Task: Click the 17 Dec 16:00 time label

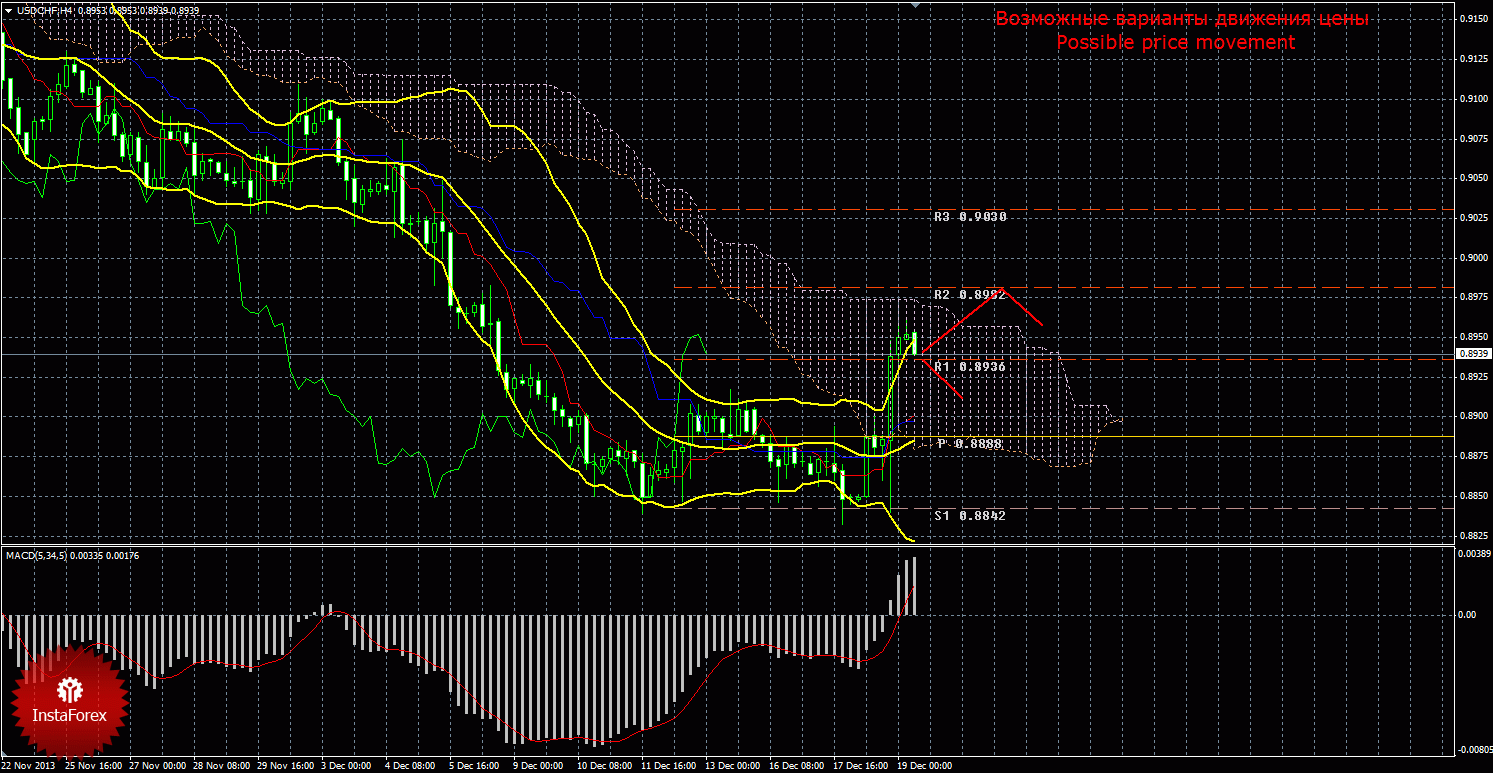Action: 862,766
